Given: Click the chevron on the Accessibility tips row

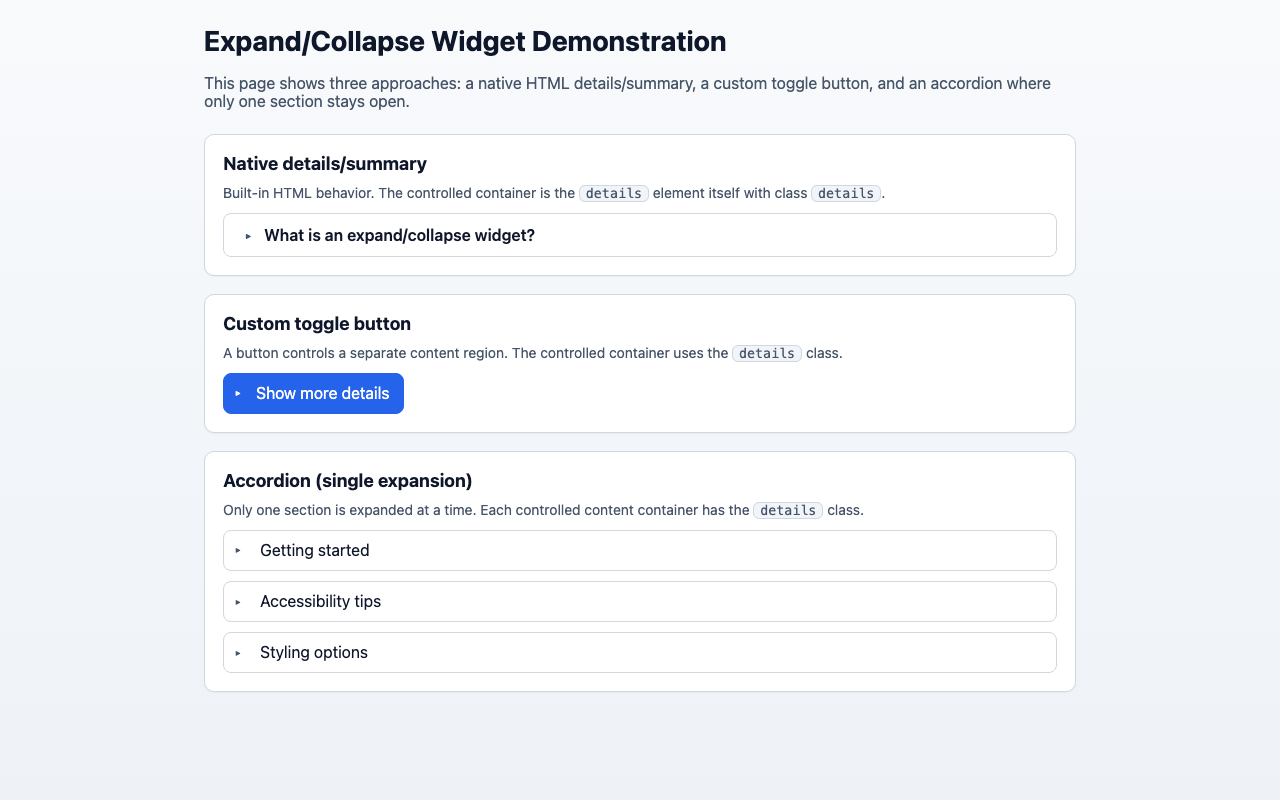Looking at the screenshot, I should tap(239, 601).
